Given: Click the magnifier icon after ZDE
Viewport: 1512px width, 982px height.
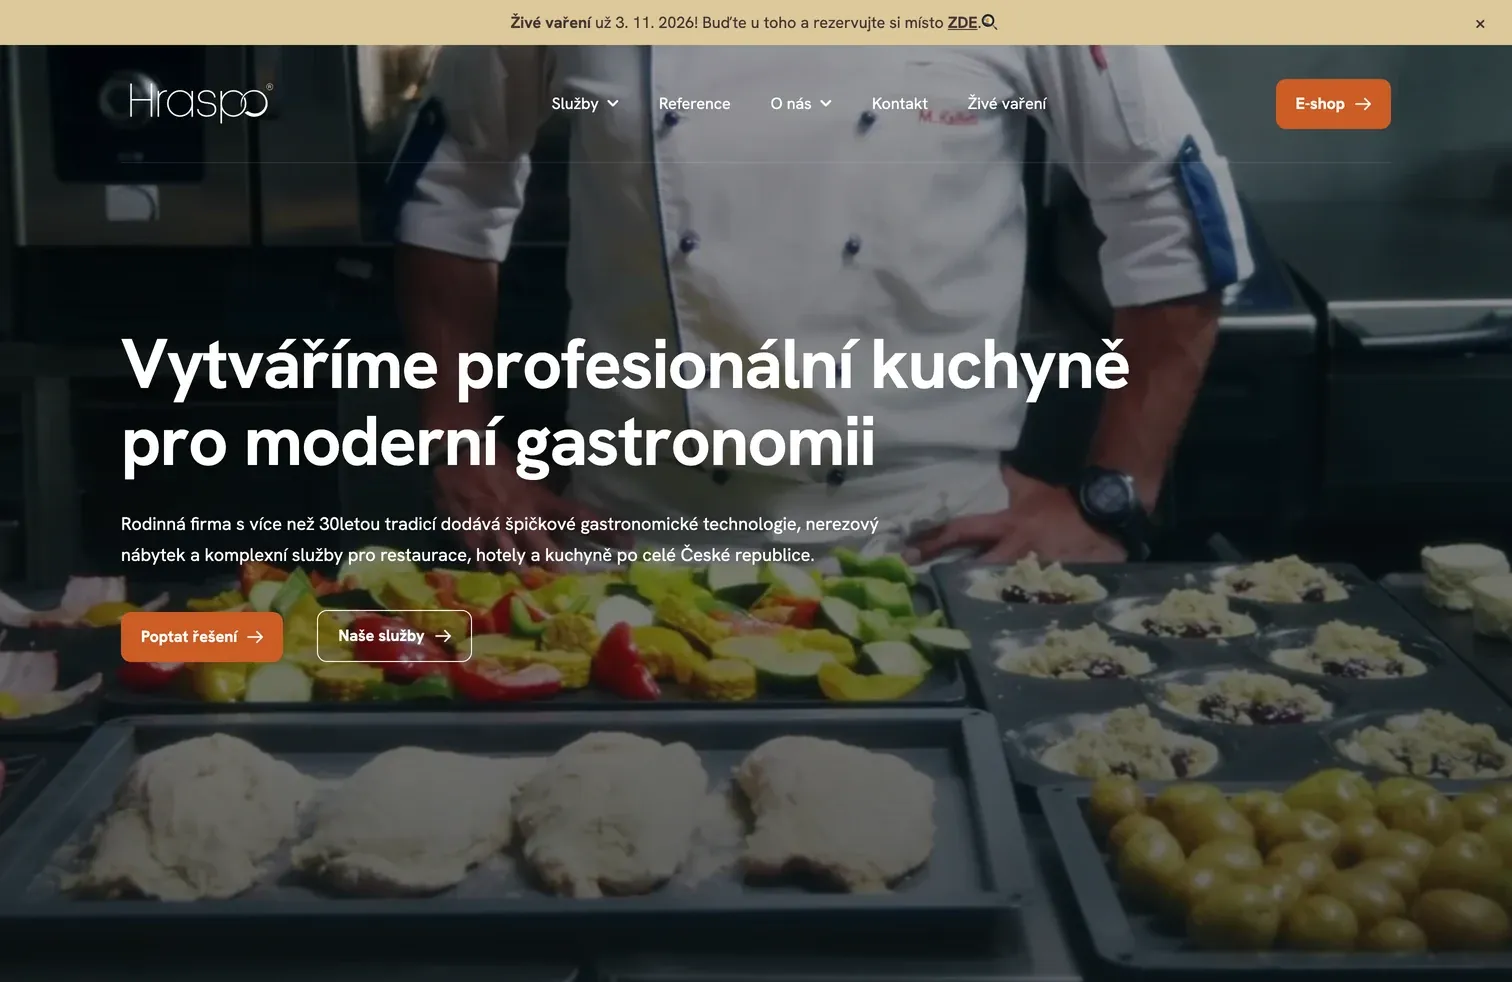Looking at the screenshot, I should [x=989, y=22].
